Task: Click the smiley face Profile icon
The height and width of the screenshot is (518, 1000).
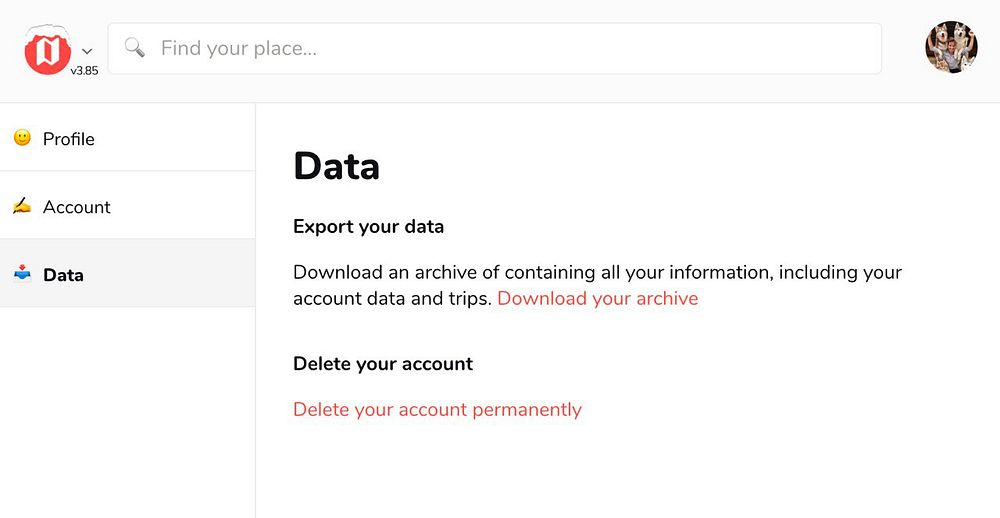Action: pos(22,138)
